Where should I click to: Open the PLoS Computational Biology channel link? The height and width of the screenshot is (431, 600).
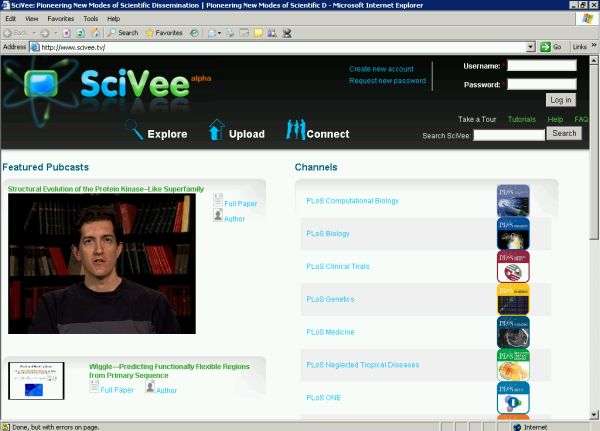pos(352,201)
